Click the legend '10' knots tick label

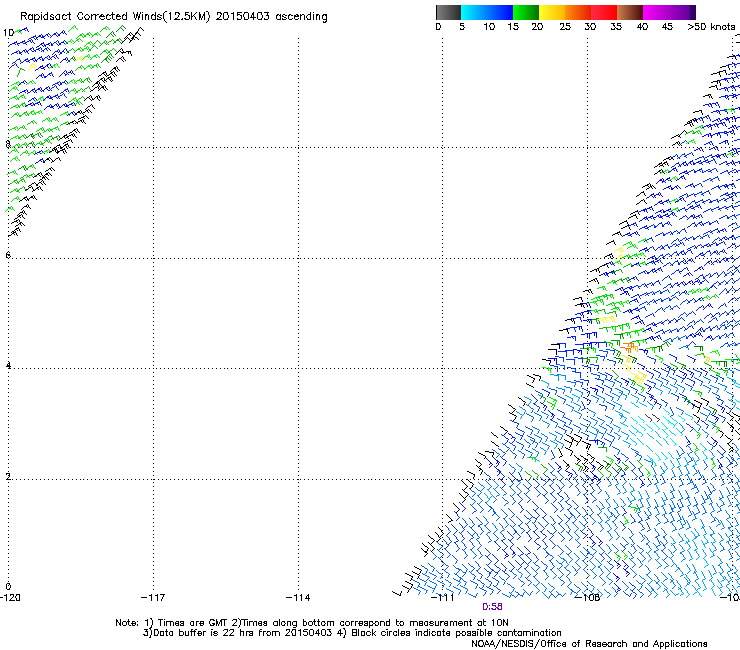(489, 27)
